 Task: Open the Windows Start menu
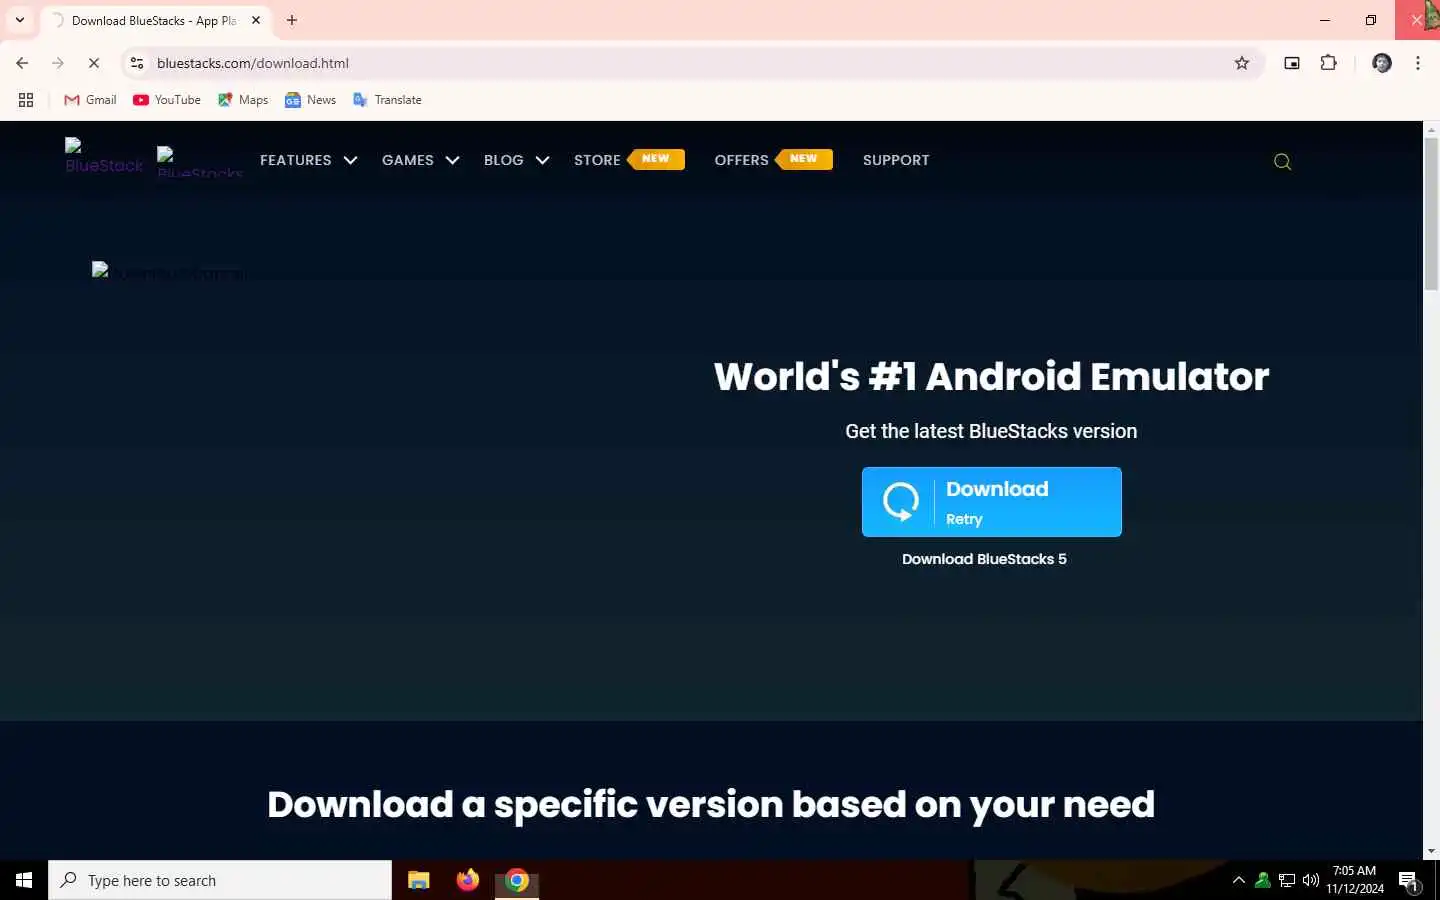(24, 880)
